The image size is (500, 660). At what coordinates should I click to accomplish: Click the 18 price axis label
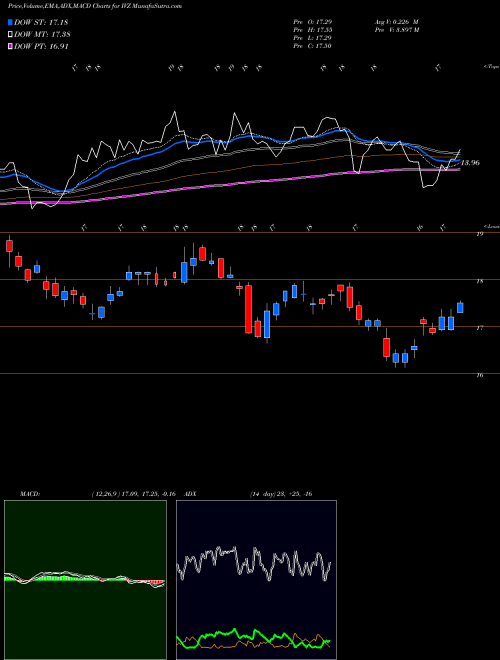[x=479, y=281]
